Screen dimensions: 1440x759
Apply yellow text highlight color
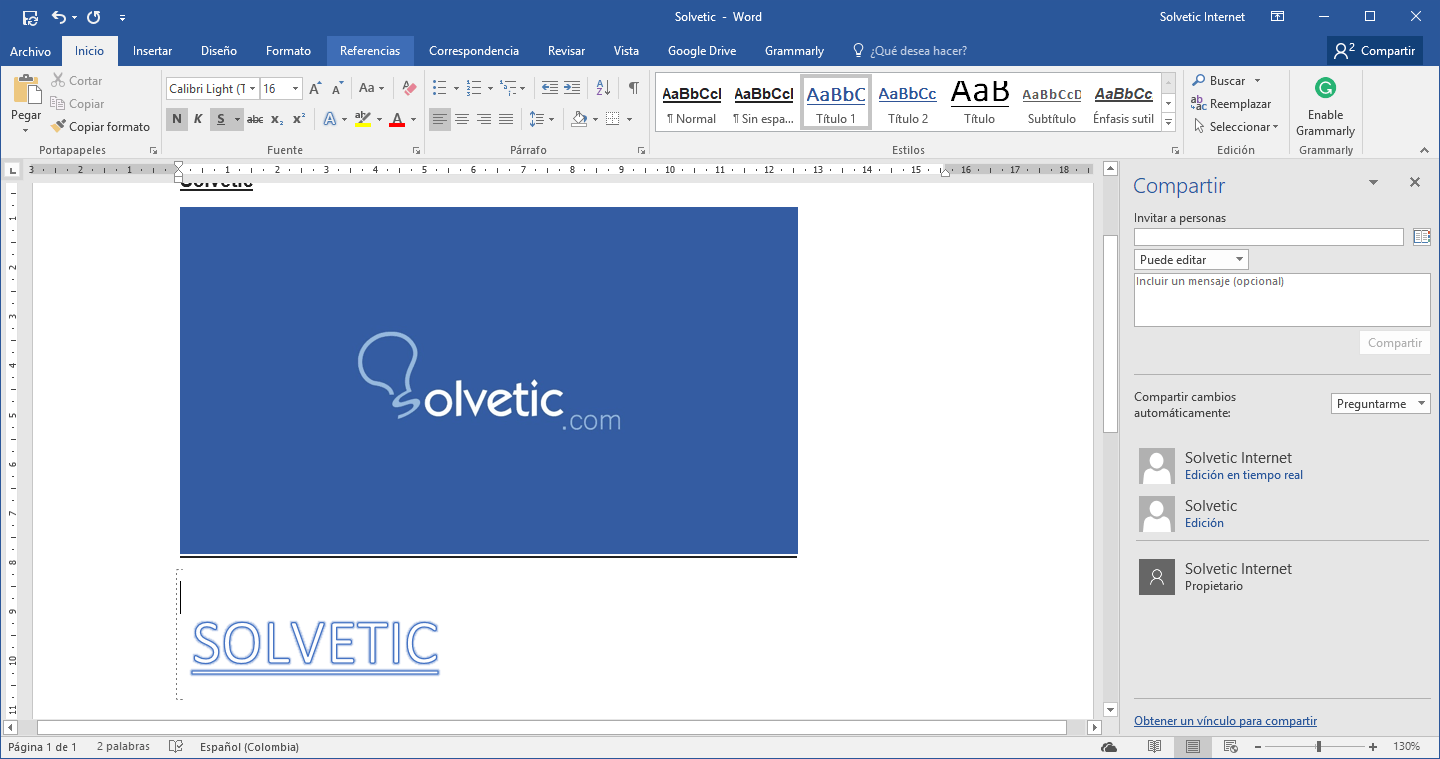pyautogui.click(x=362, y=120)
